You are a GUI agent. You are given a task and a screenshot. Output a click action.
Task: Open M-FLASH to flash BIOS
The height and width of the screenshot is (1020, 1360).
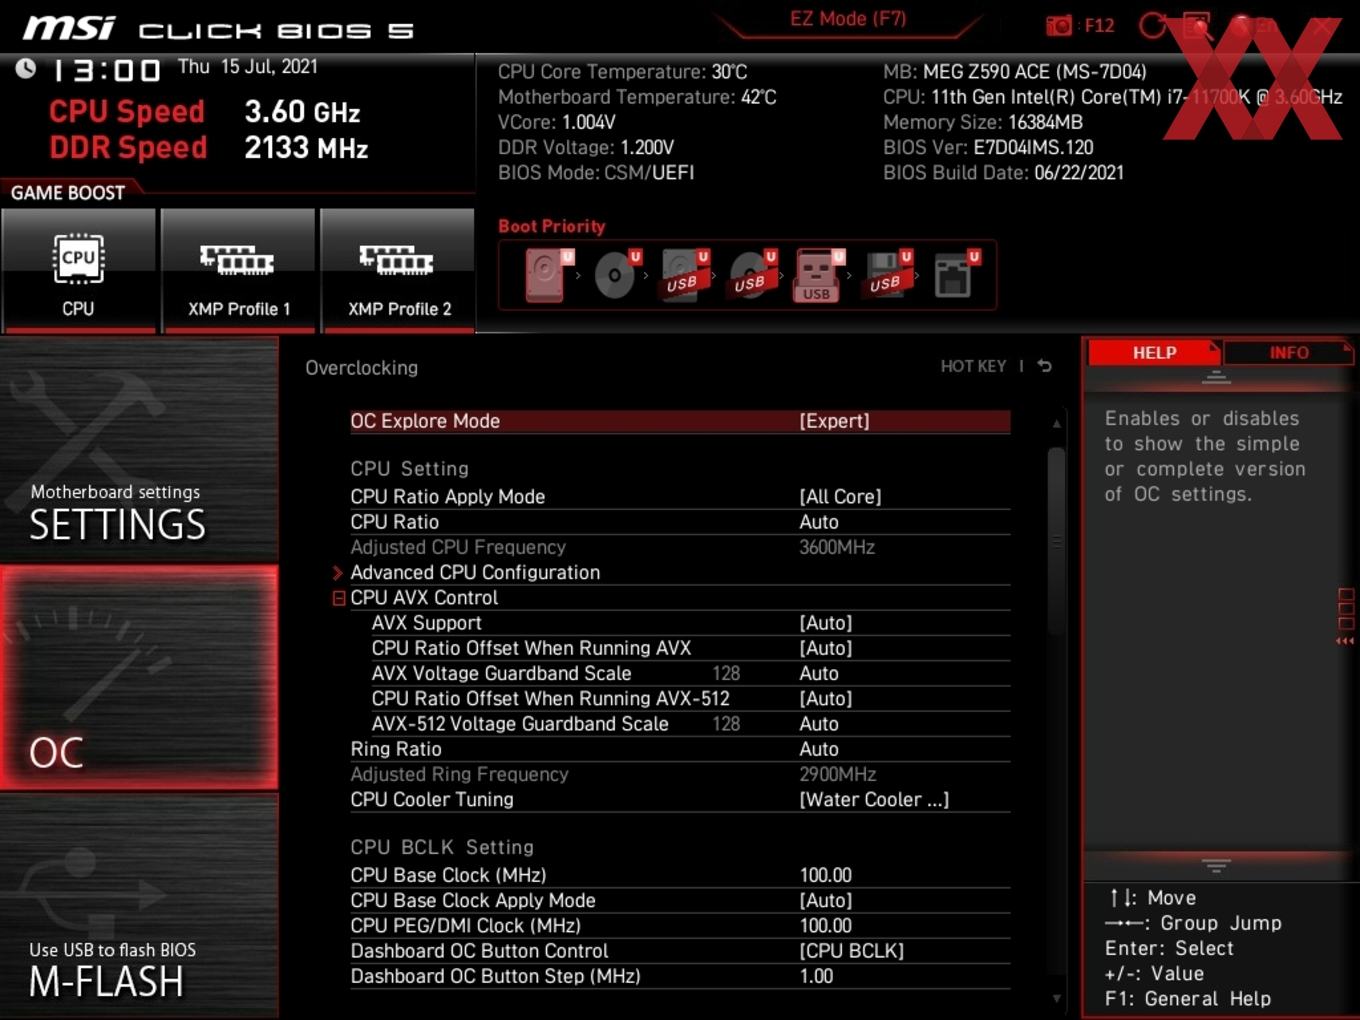point(139,905)
